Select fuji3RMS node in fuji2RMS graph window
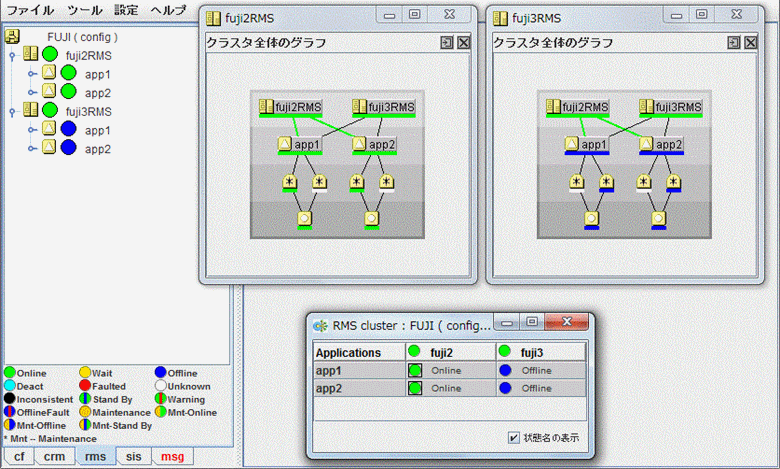Viewport: 780px width, 469px height. 384,107
